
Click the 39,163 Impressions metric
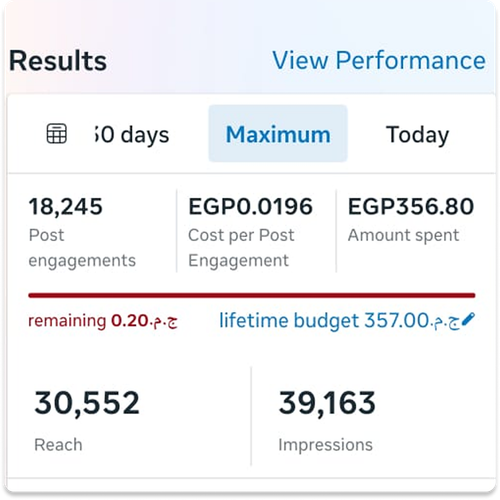click(x=327, y=420)
